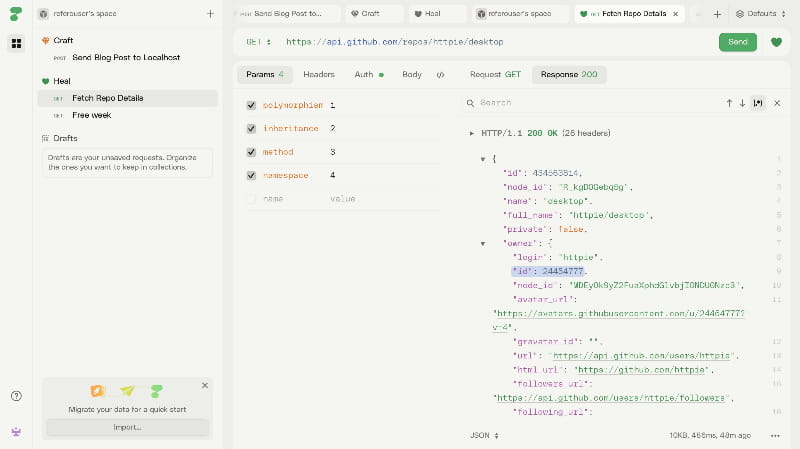Jump to next search match with down arrow
This screenshot has width=800, height=449.
pyautogui.click(x=742, y=103)
